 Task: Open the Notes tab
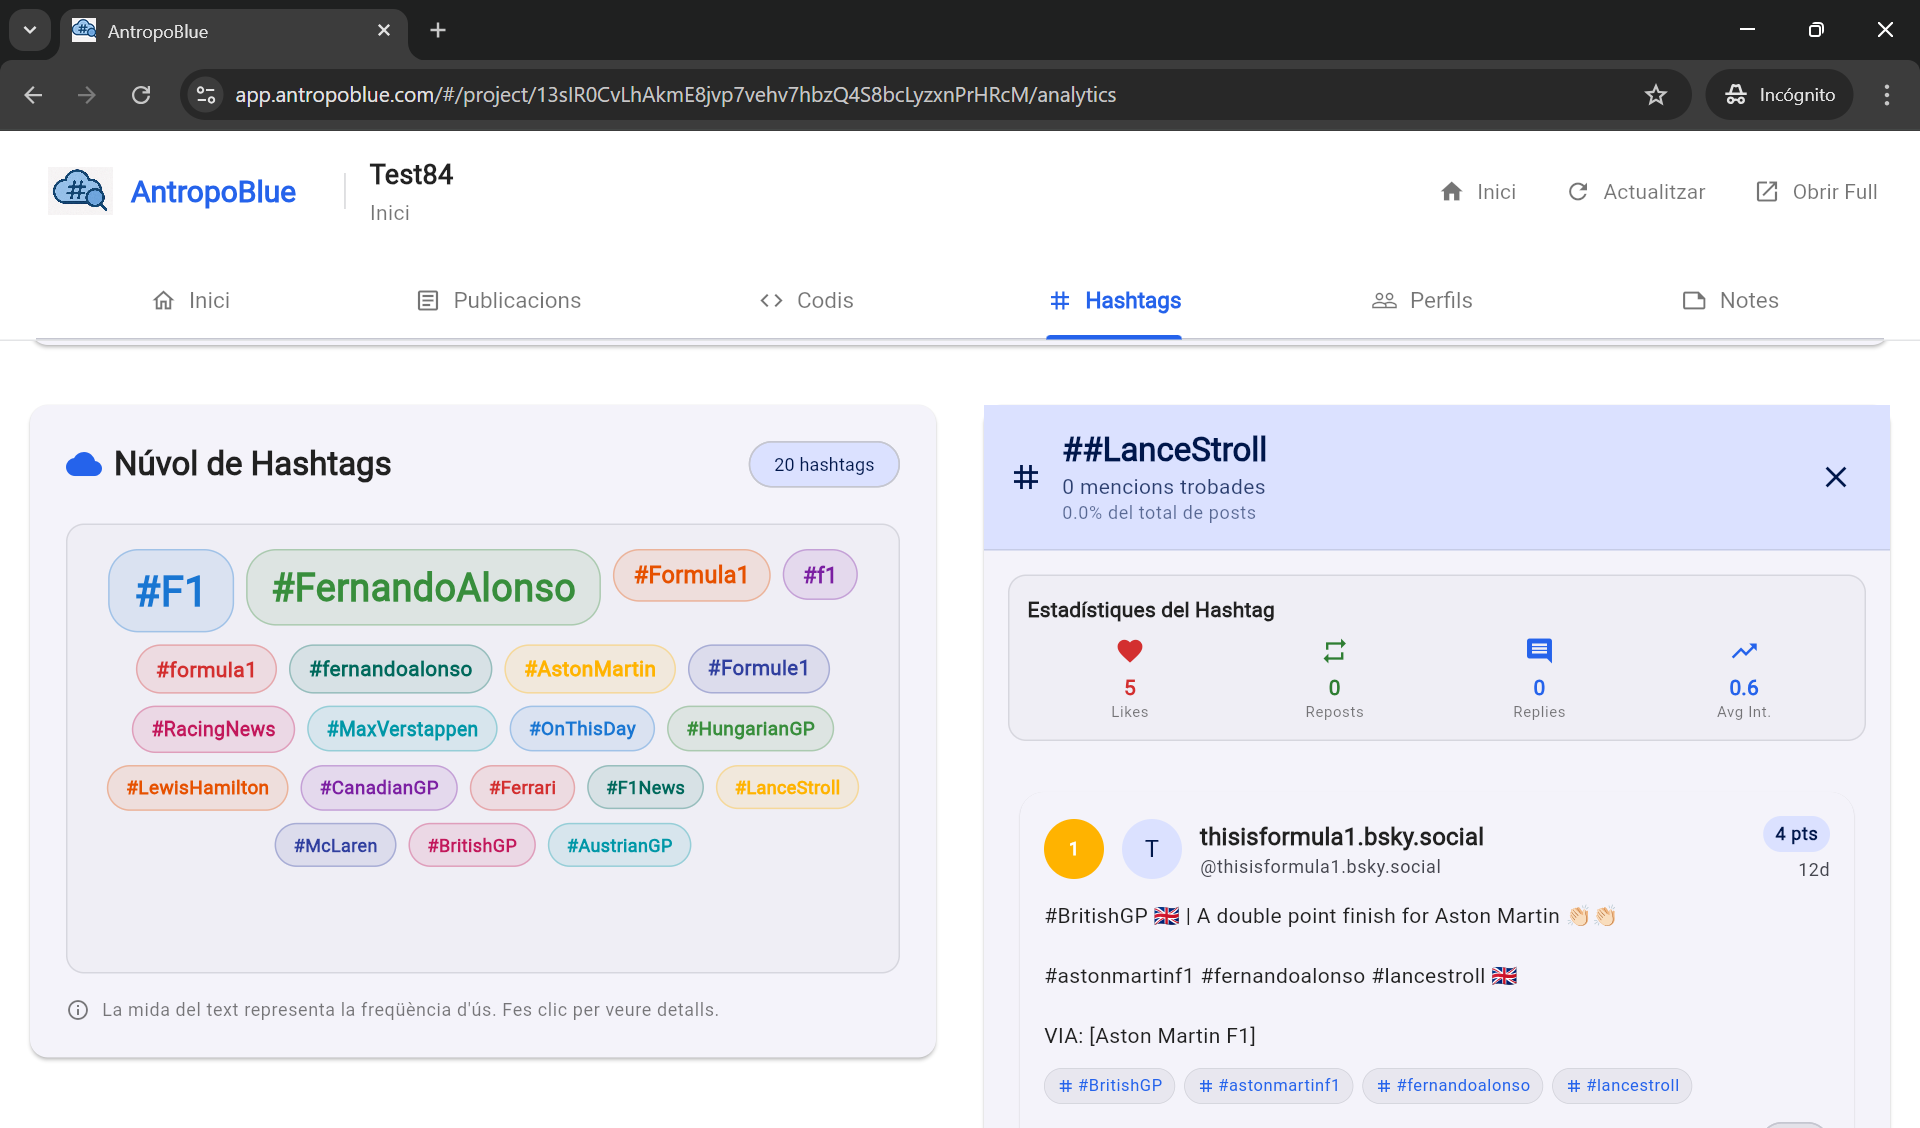click(1730, 300)
